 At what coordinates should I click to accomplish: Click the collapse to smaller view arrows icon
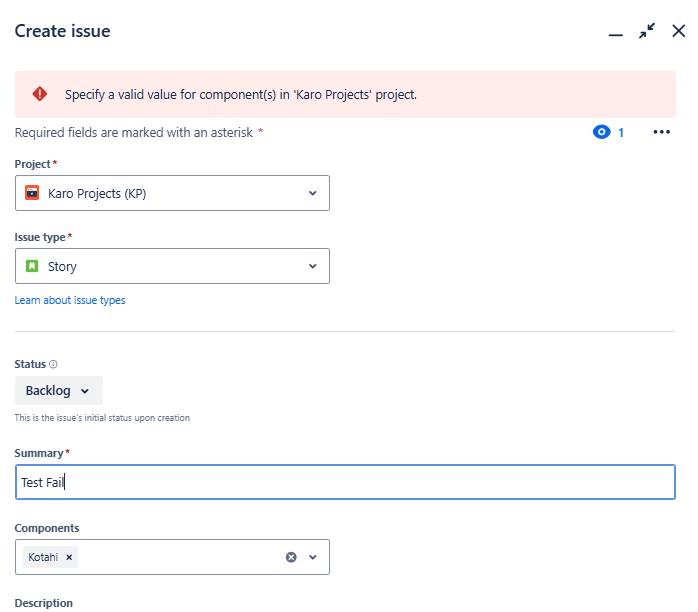(647, 31)
